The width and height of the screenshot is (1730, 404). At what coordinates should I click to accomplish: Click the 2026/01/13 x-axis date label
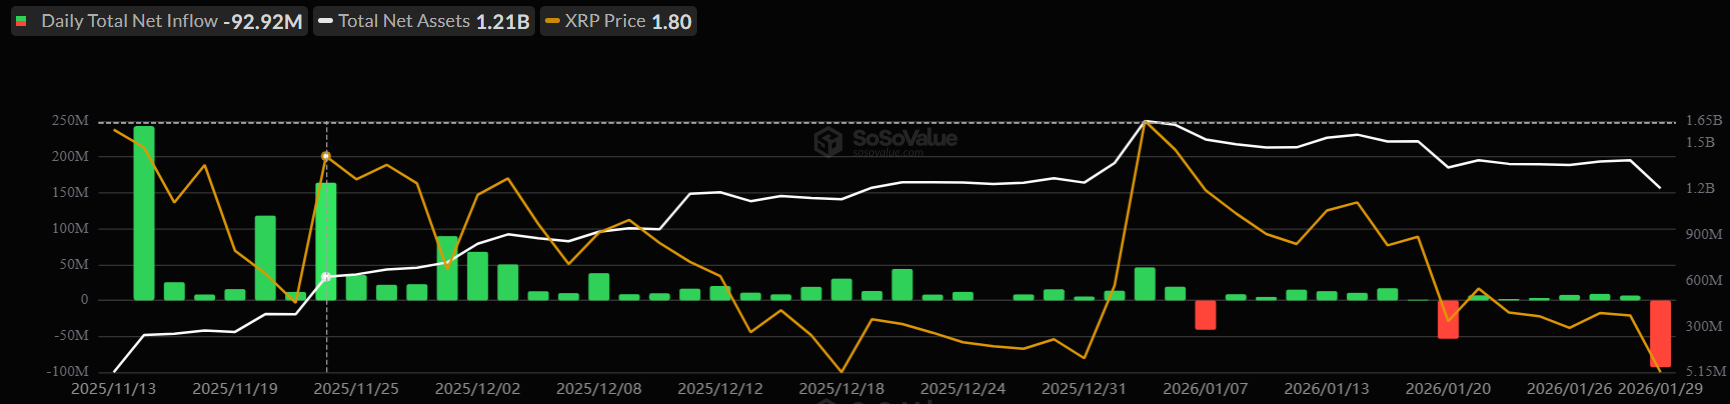(1326, 389)
